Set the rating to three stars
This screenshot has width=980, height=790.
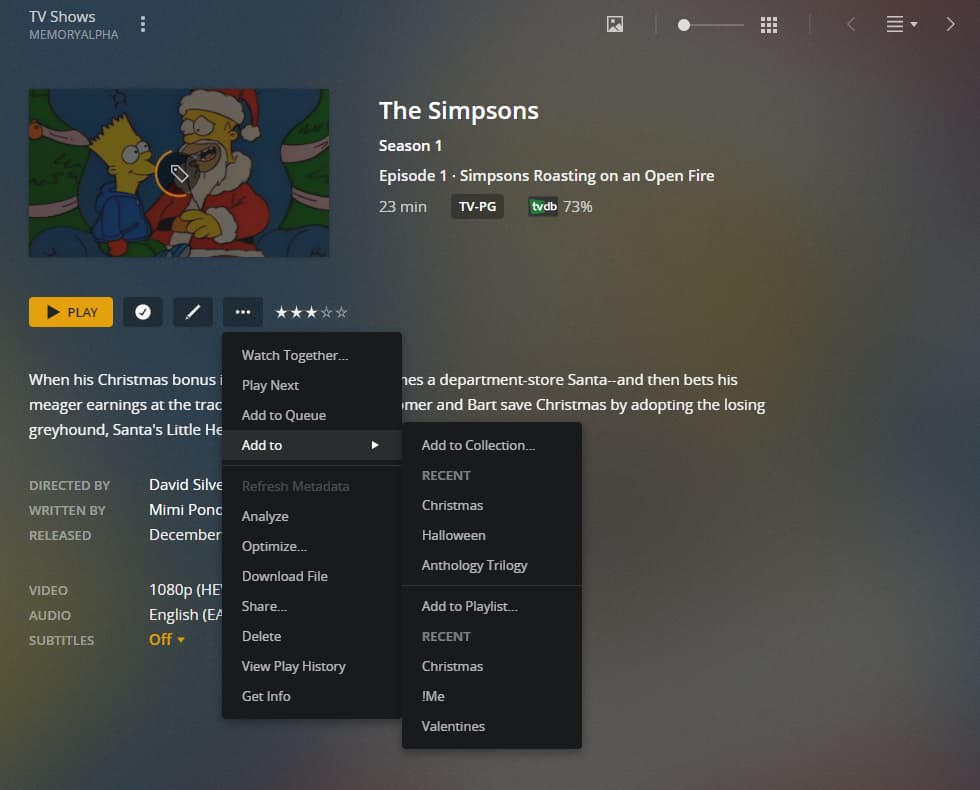click(x=311, y=312)
